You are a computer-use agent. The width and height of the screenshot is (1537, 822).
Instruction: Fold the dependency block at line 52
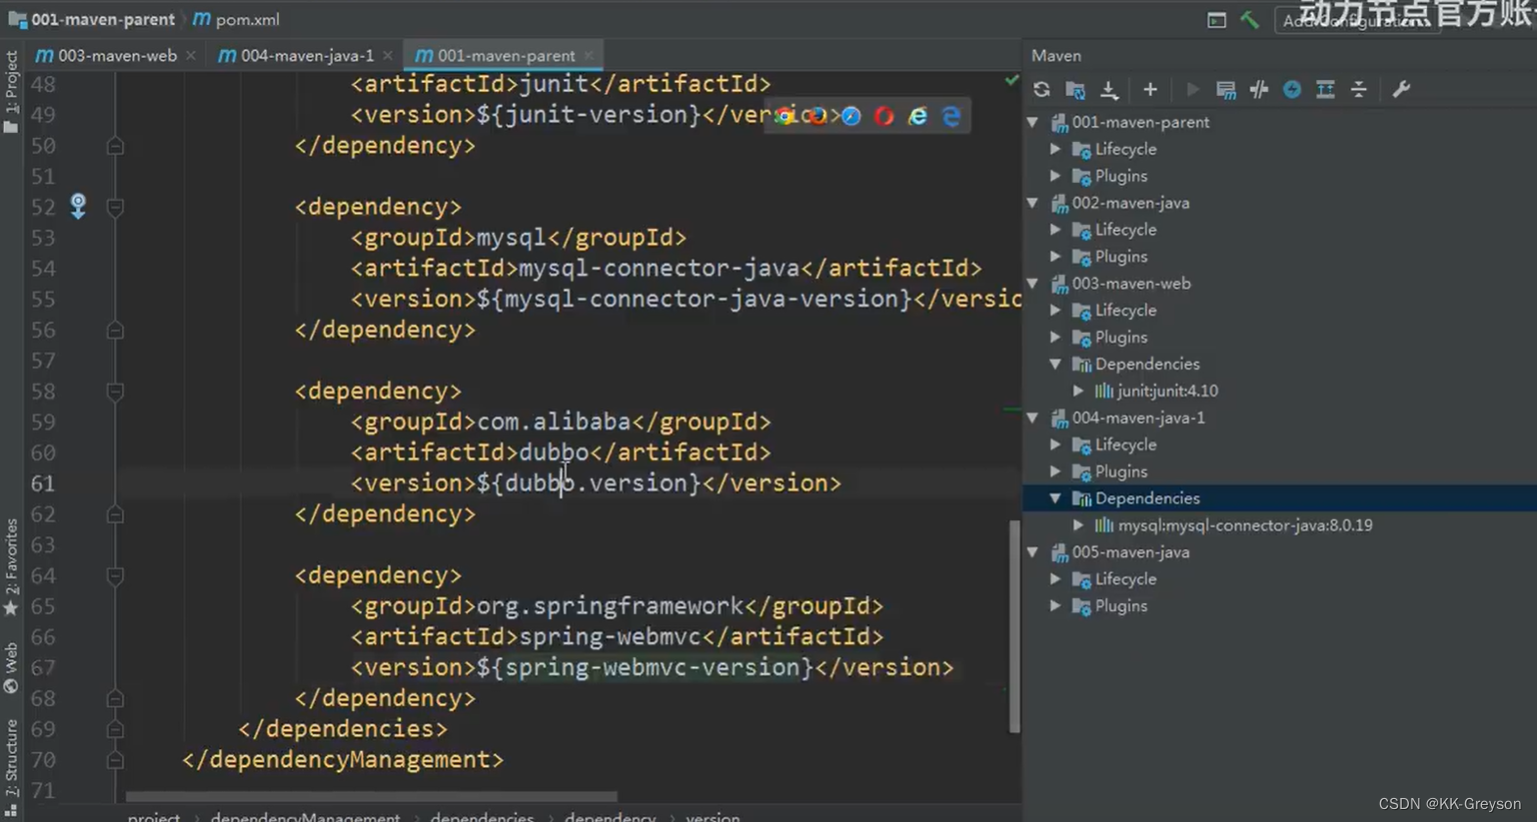[115, 207]
